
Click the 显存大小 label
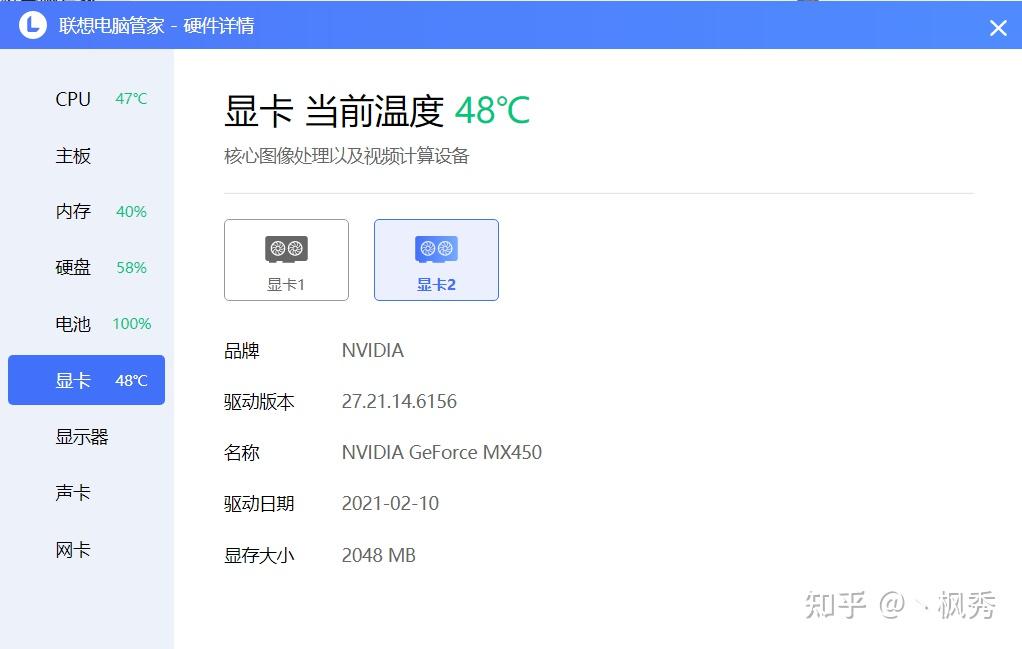[259, 555]
